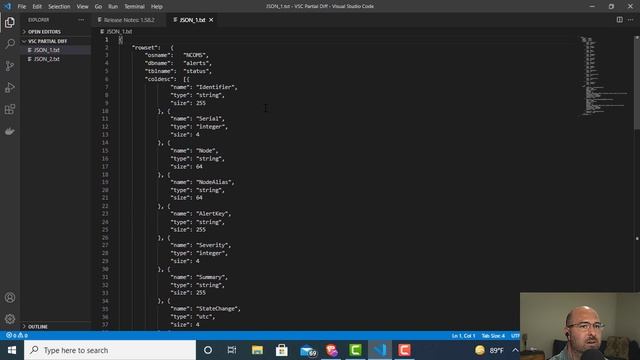Open the red Camtasia recorder taskbar icon
This screenshot has height=360, width=640.
point(404,350)
